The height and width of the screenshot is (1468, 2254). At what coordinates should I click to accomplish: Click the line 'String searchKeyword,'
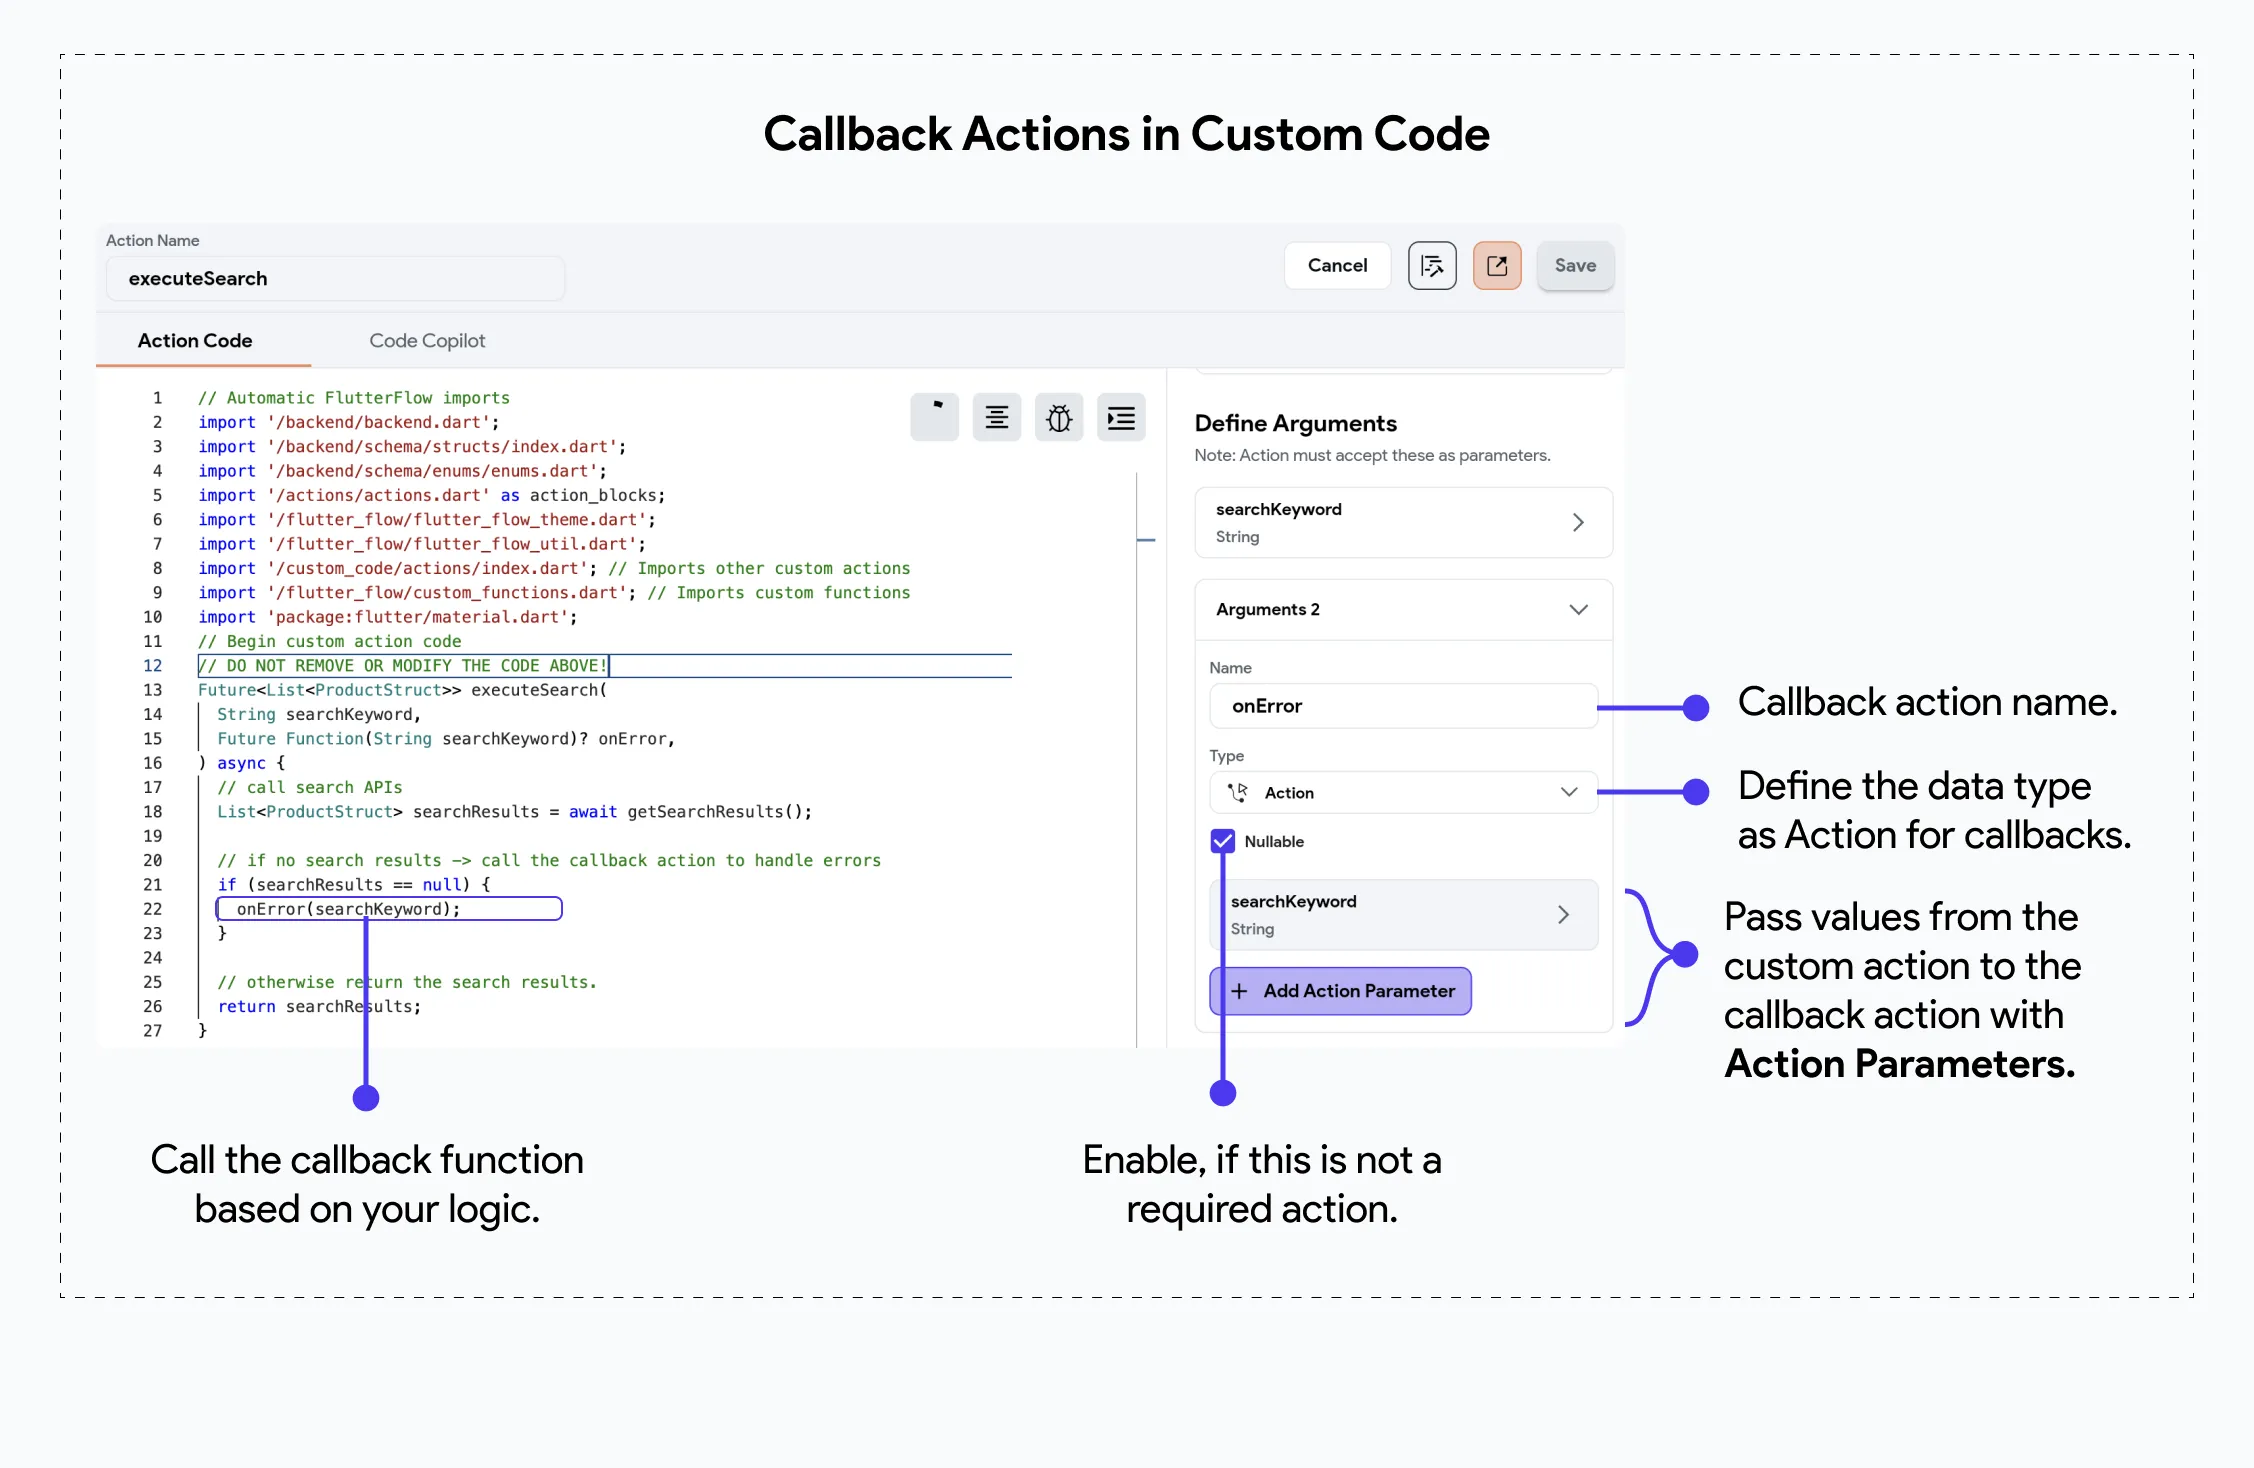point(319,714)
